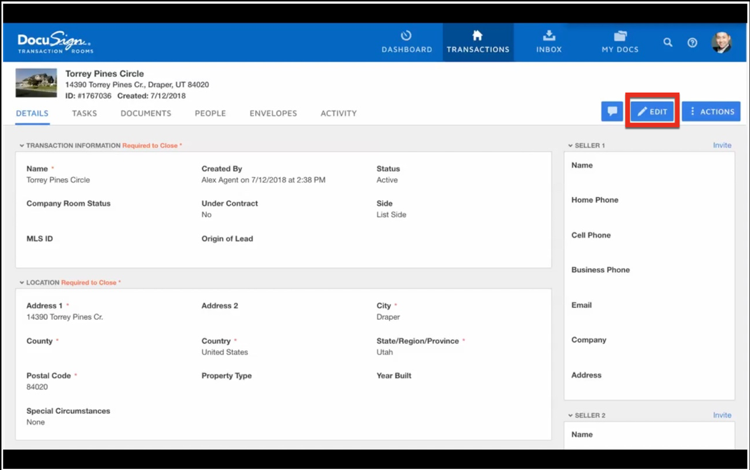The width and height of the screenshot is (750, 470).
Task: Click the search magnifier icon
Action: 668,43
